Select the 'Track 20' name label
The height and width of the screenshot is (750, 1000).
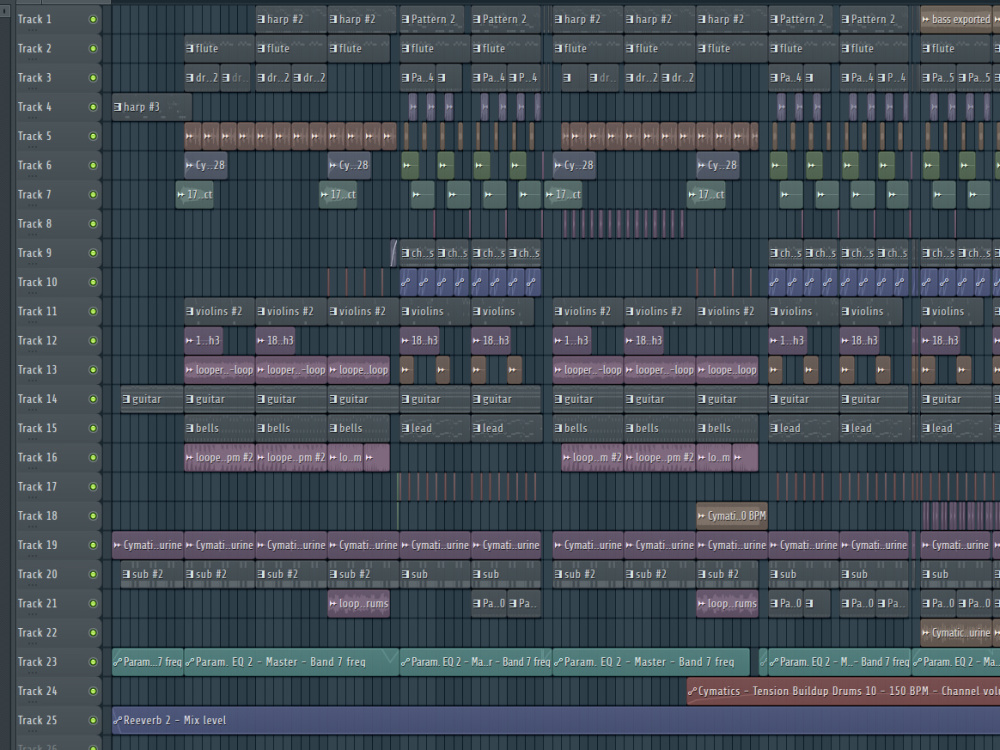click(37, 574)
